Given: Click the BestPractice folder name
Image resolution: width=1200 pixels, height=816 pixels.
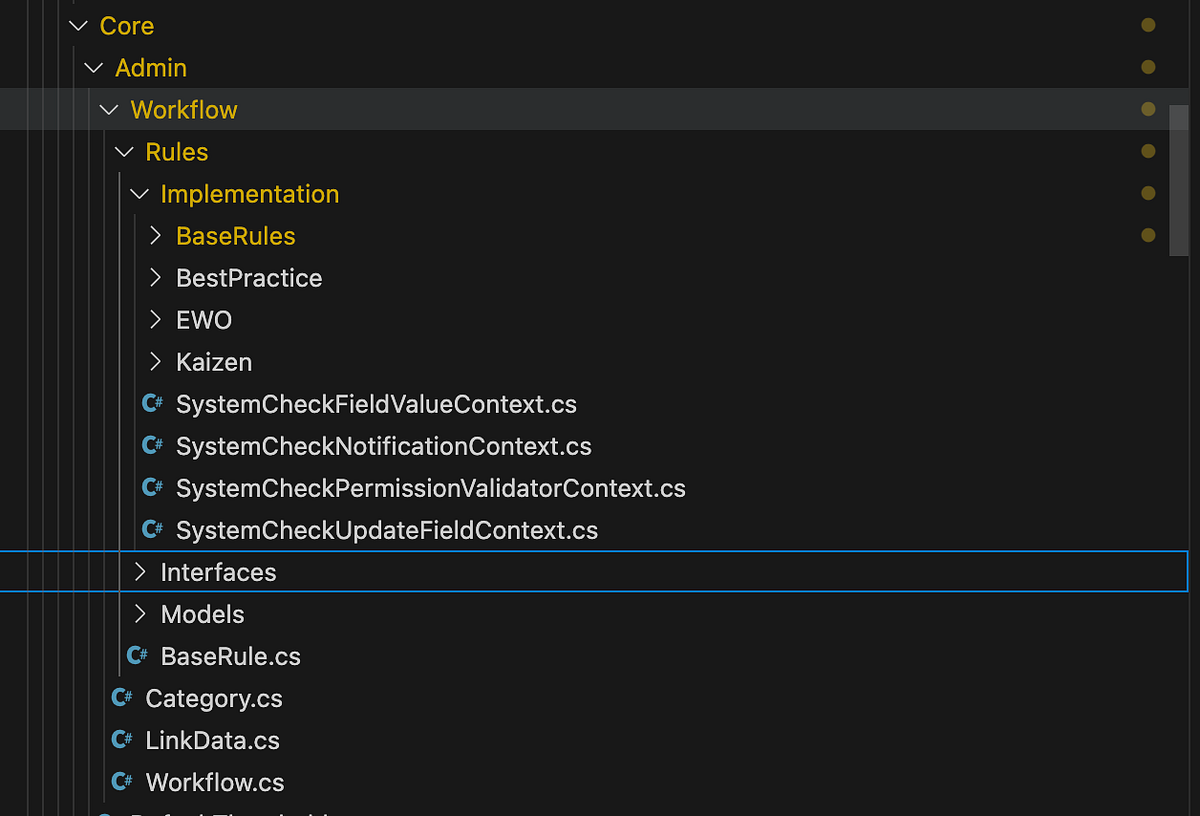Looking at the screenshot, I should click(x=249, y=278).
